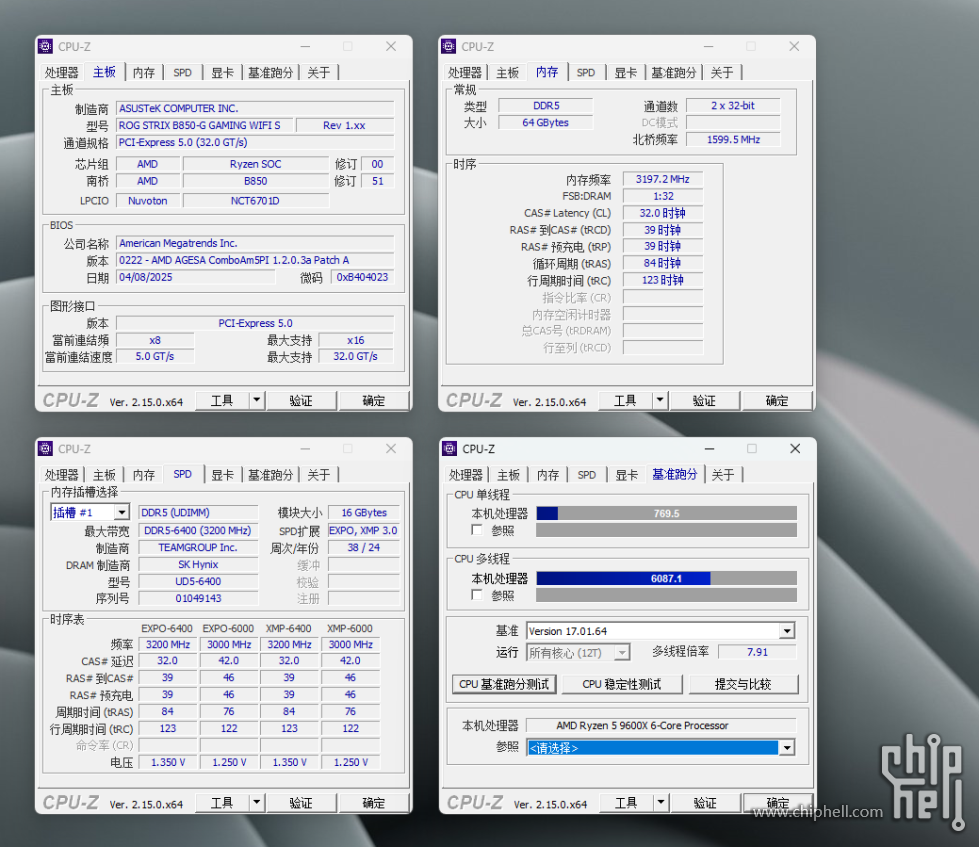Start the CPU 基准跑分测试 button
This screenshot has width=979, height=847.
pos(504,684)
